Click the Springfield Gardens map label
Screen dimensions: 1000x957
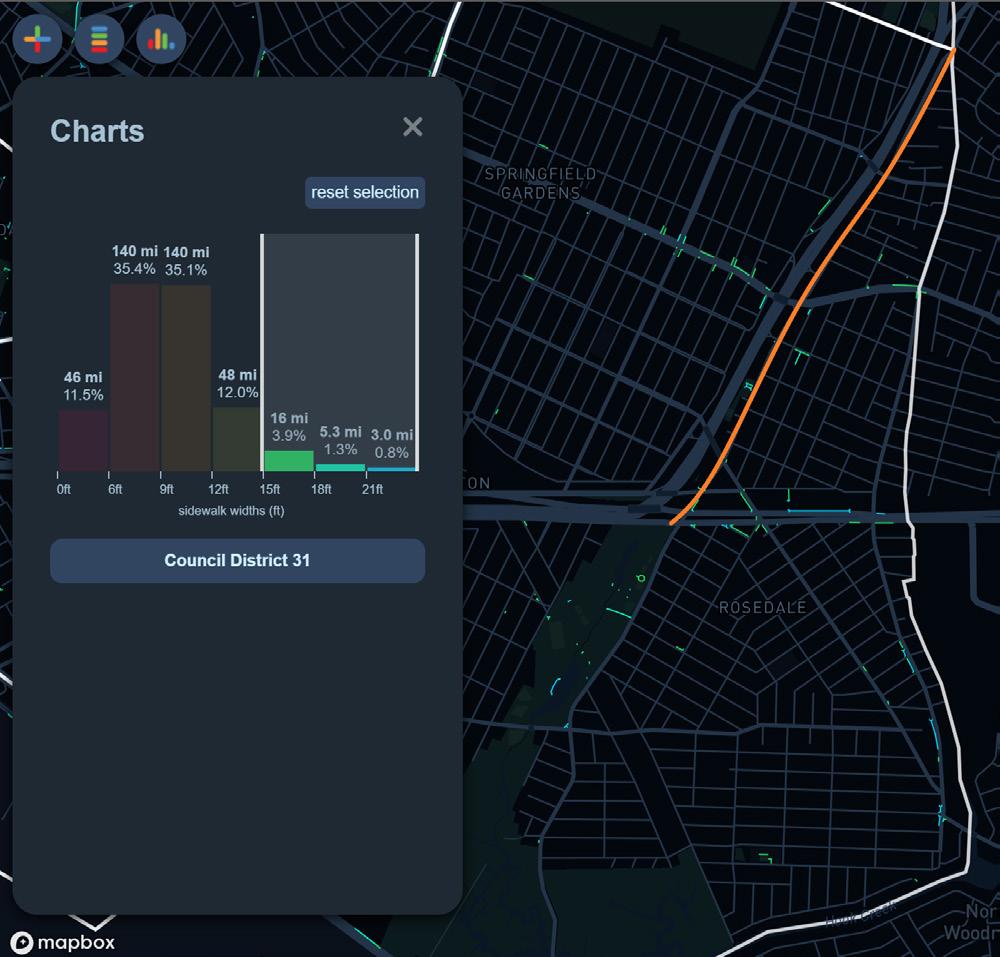[540, 183]
